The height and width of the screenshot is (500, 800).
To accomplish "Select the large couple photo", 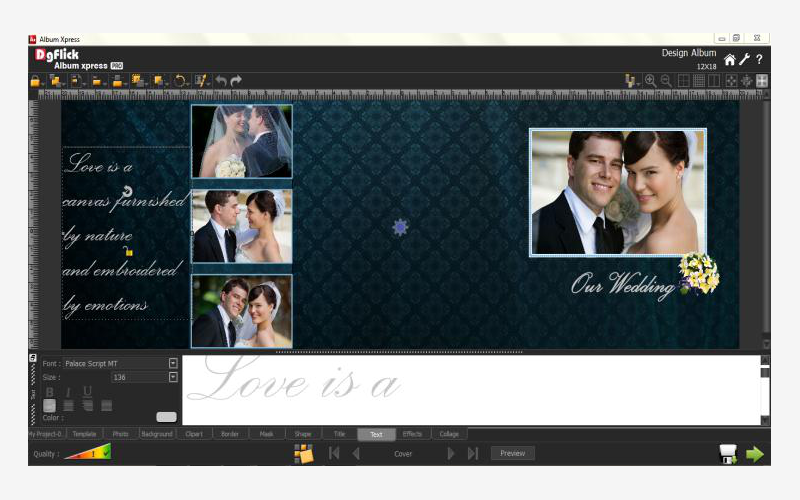I will (618, 192).
